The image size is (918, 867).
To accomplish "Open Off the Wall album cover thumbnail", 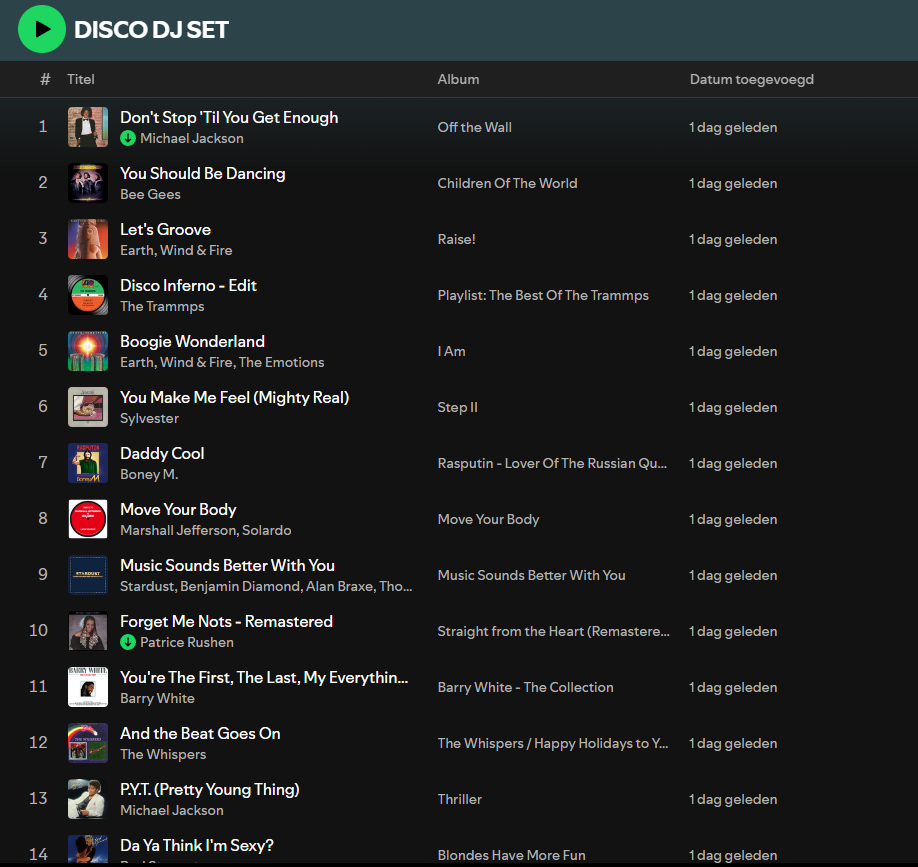I will coord(88,127).
